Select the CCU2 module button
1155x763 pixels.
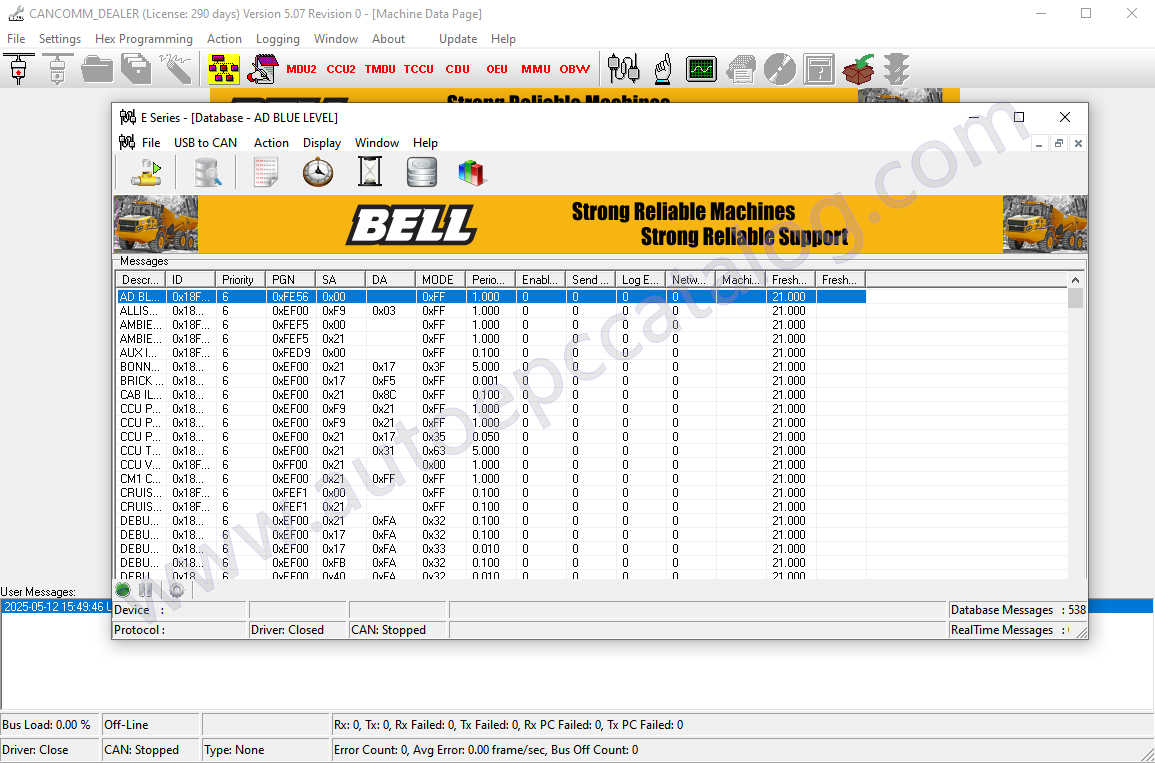340,69
